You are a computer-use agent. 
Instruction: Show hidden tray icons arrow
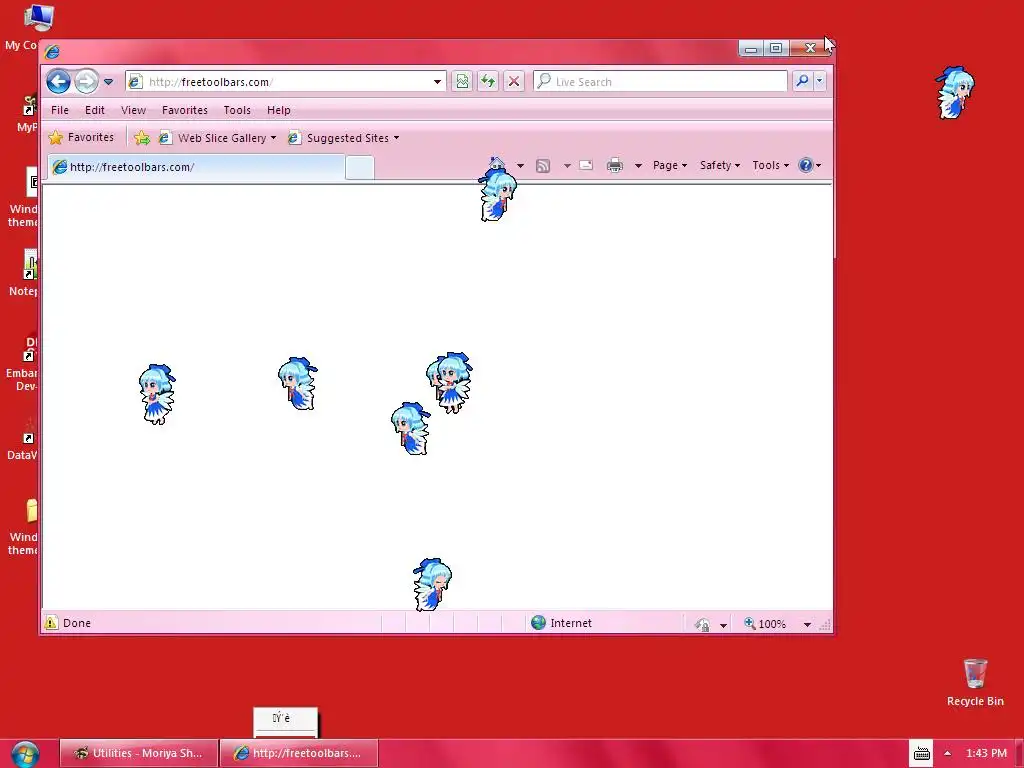coord(947,753)
